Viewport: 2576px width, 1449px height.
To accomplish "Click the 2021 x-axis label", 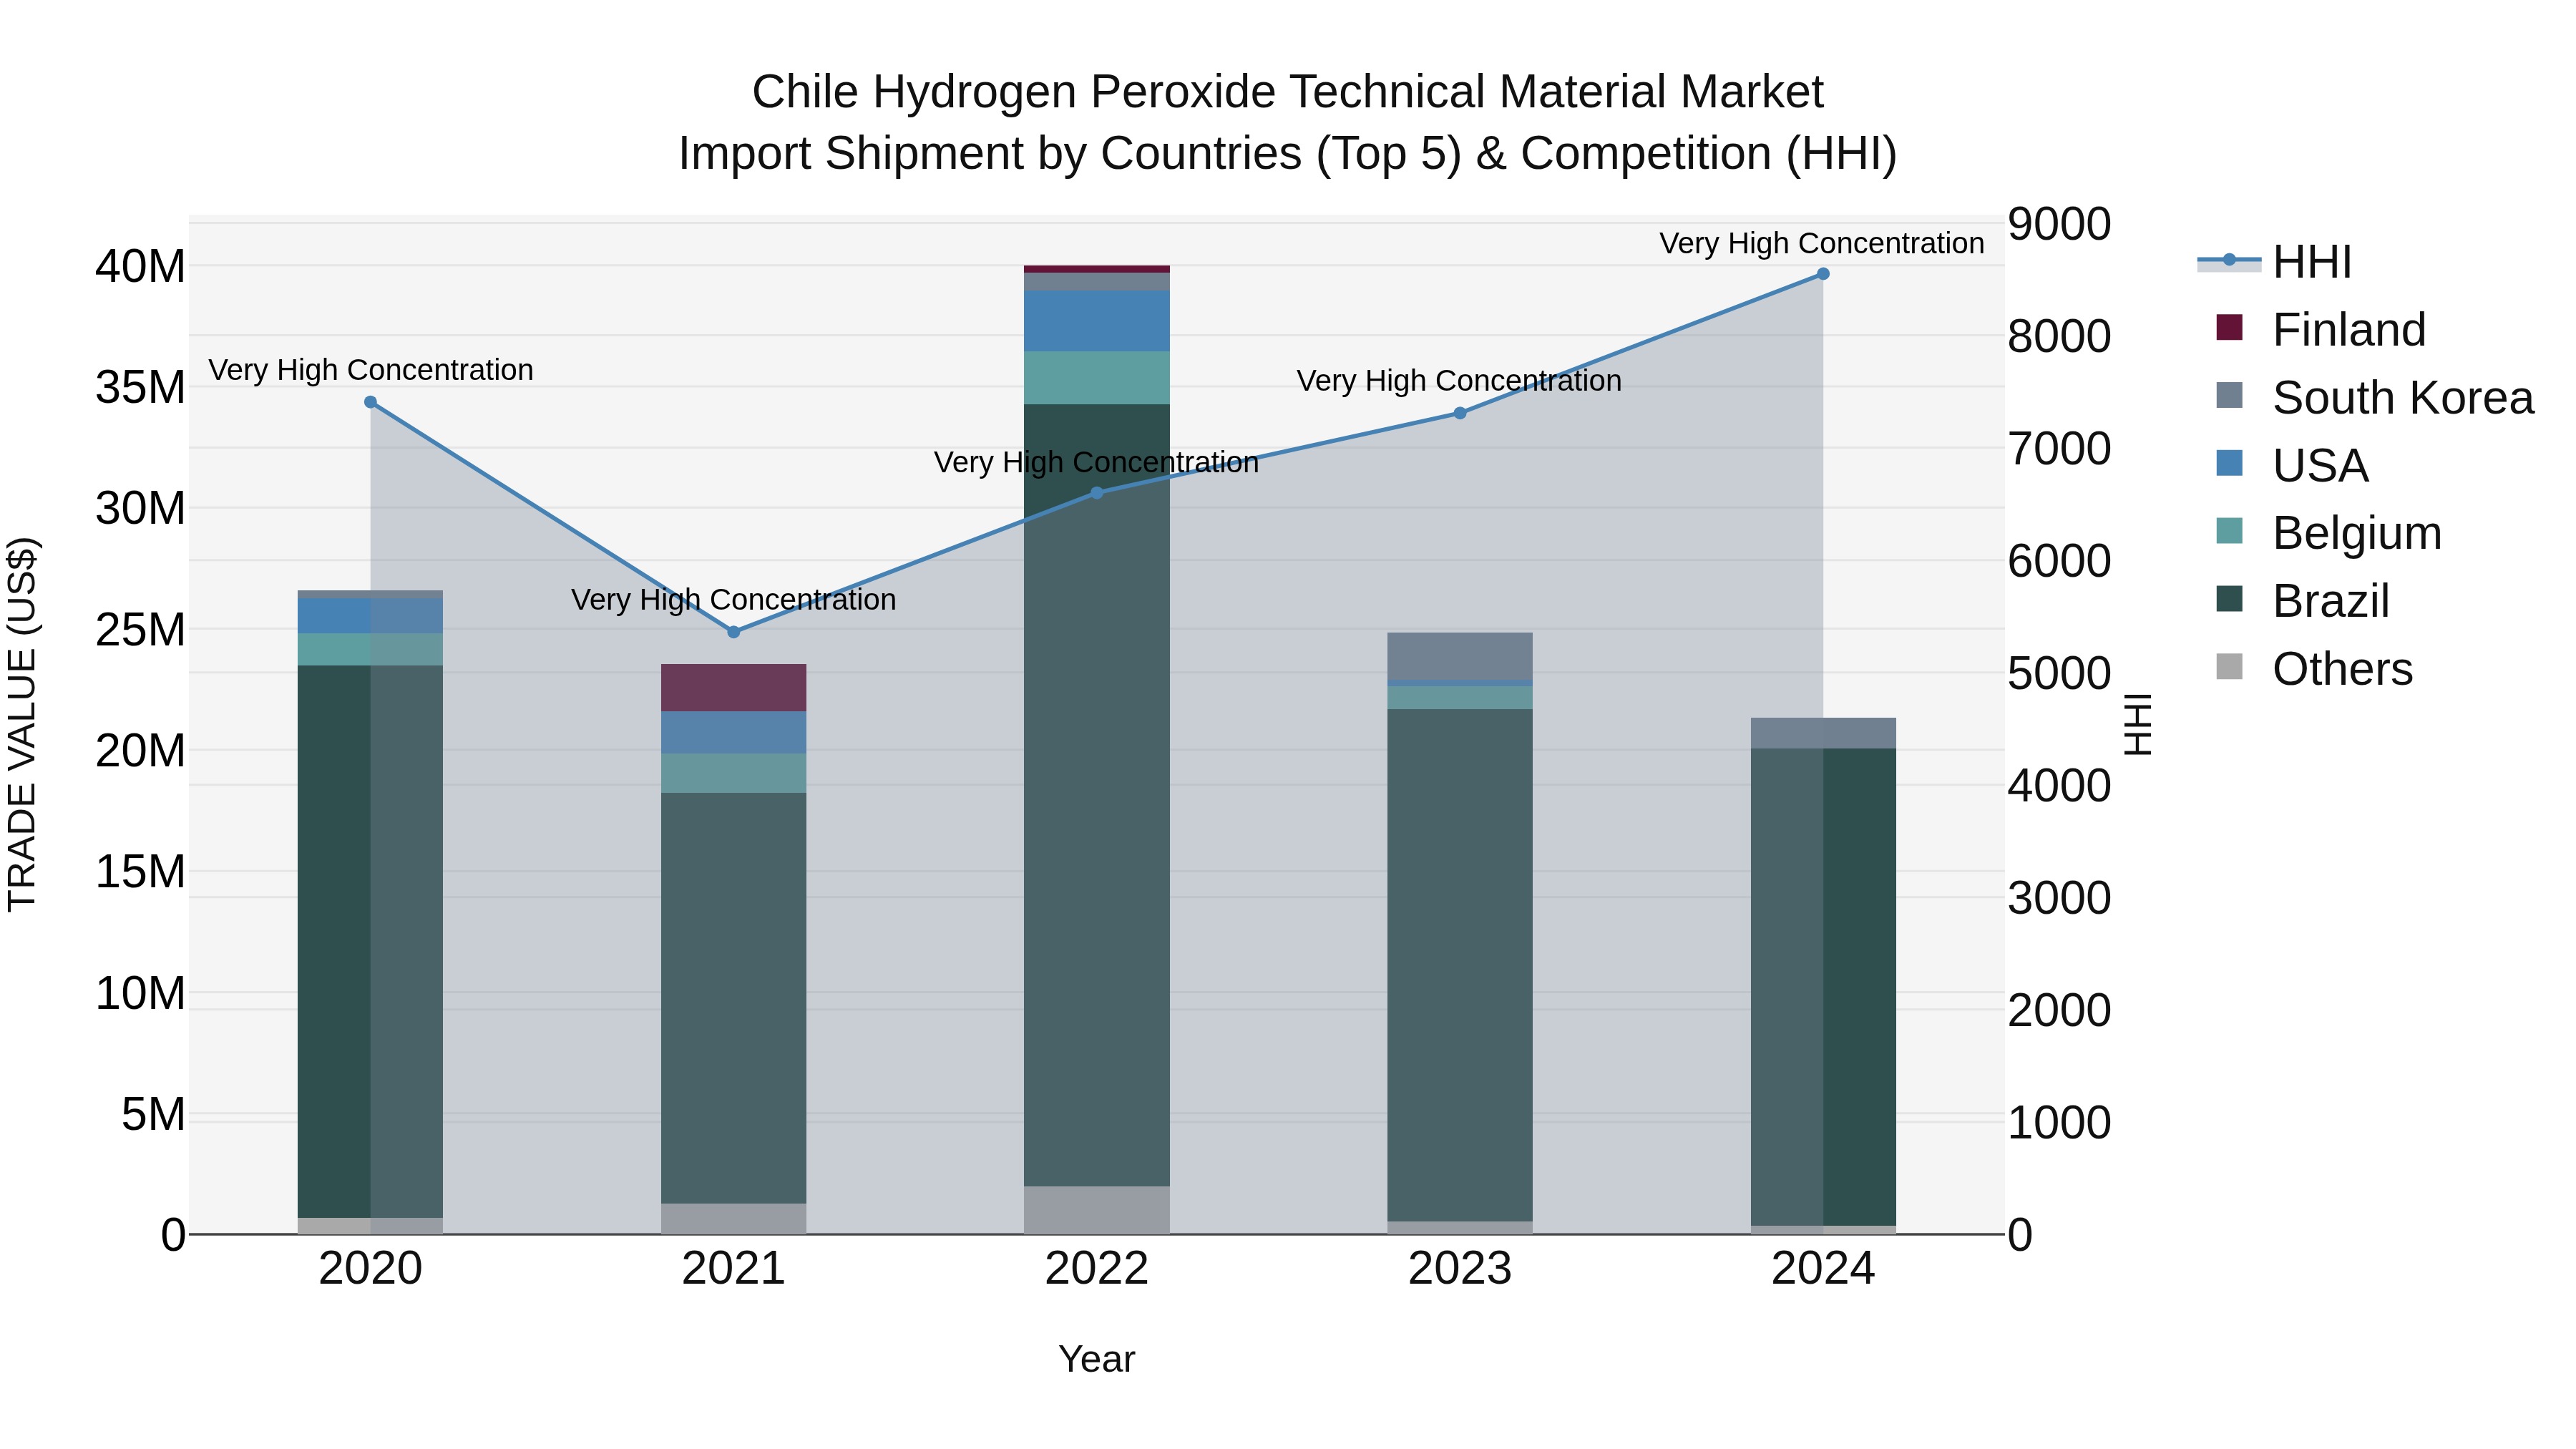I will click(x=733, y=1269).
